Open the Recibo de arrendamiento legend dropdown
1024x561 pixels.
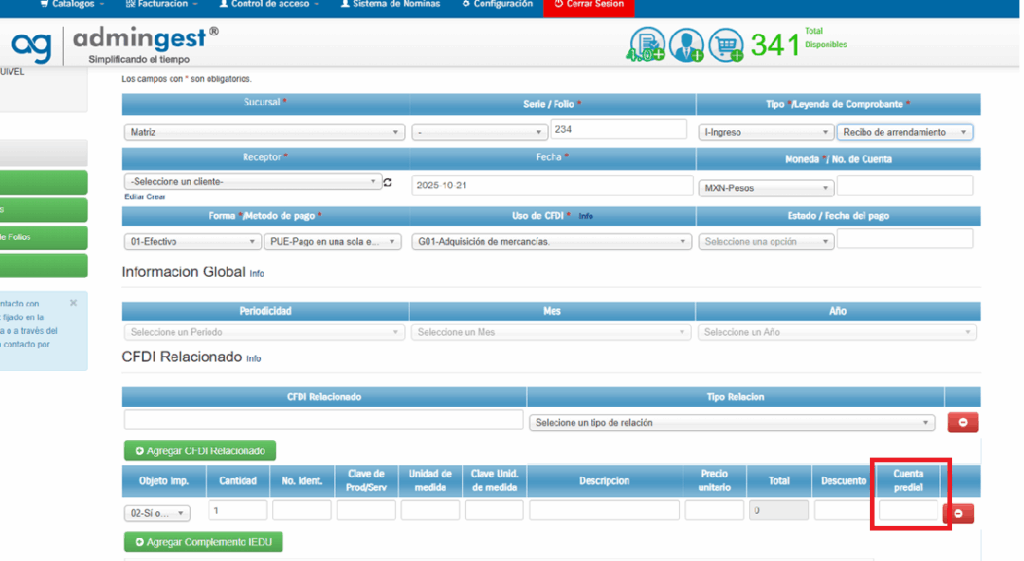click(x=905, y=132)
